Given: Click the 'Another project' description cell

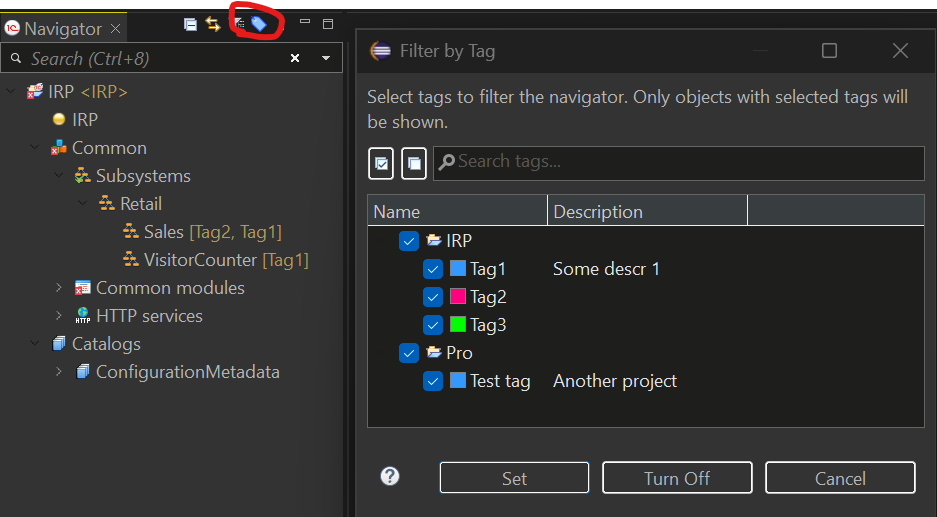Looking at the screenshot, I should click(x=615, y=381).
